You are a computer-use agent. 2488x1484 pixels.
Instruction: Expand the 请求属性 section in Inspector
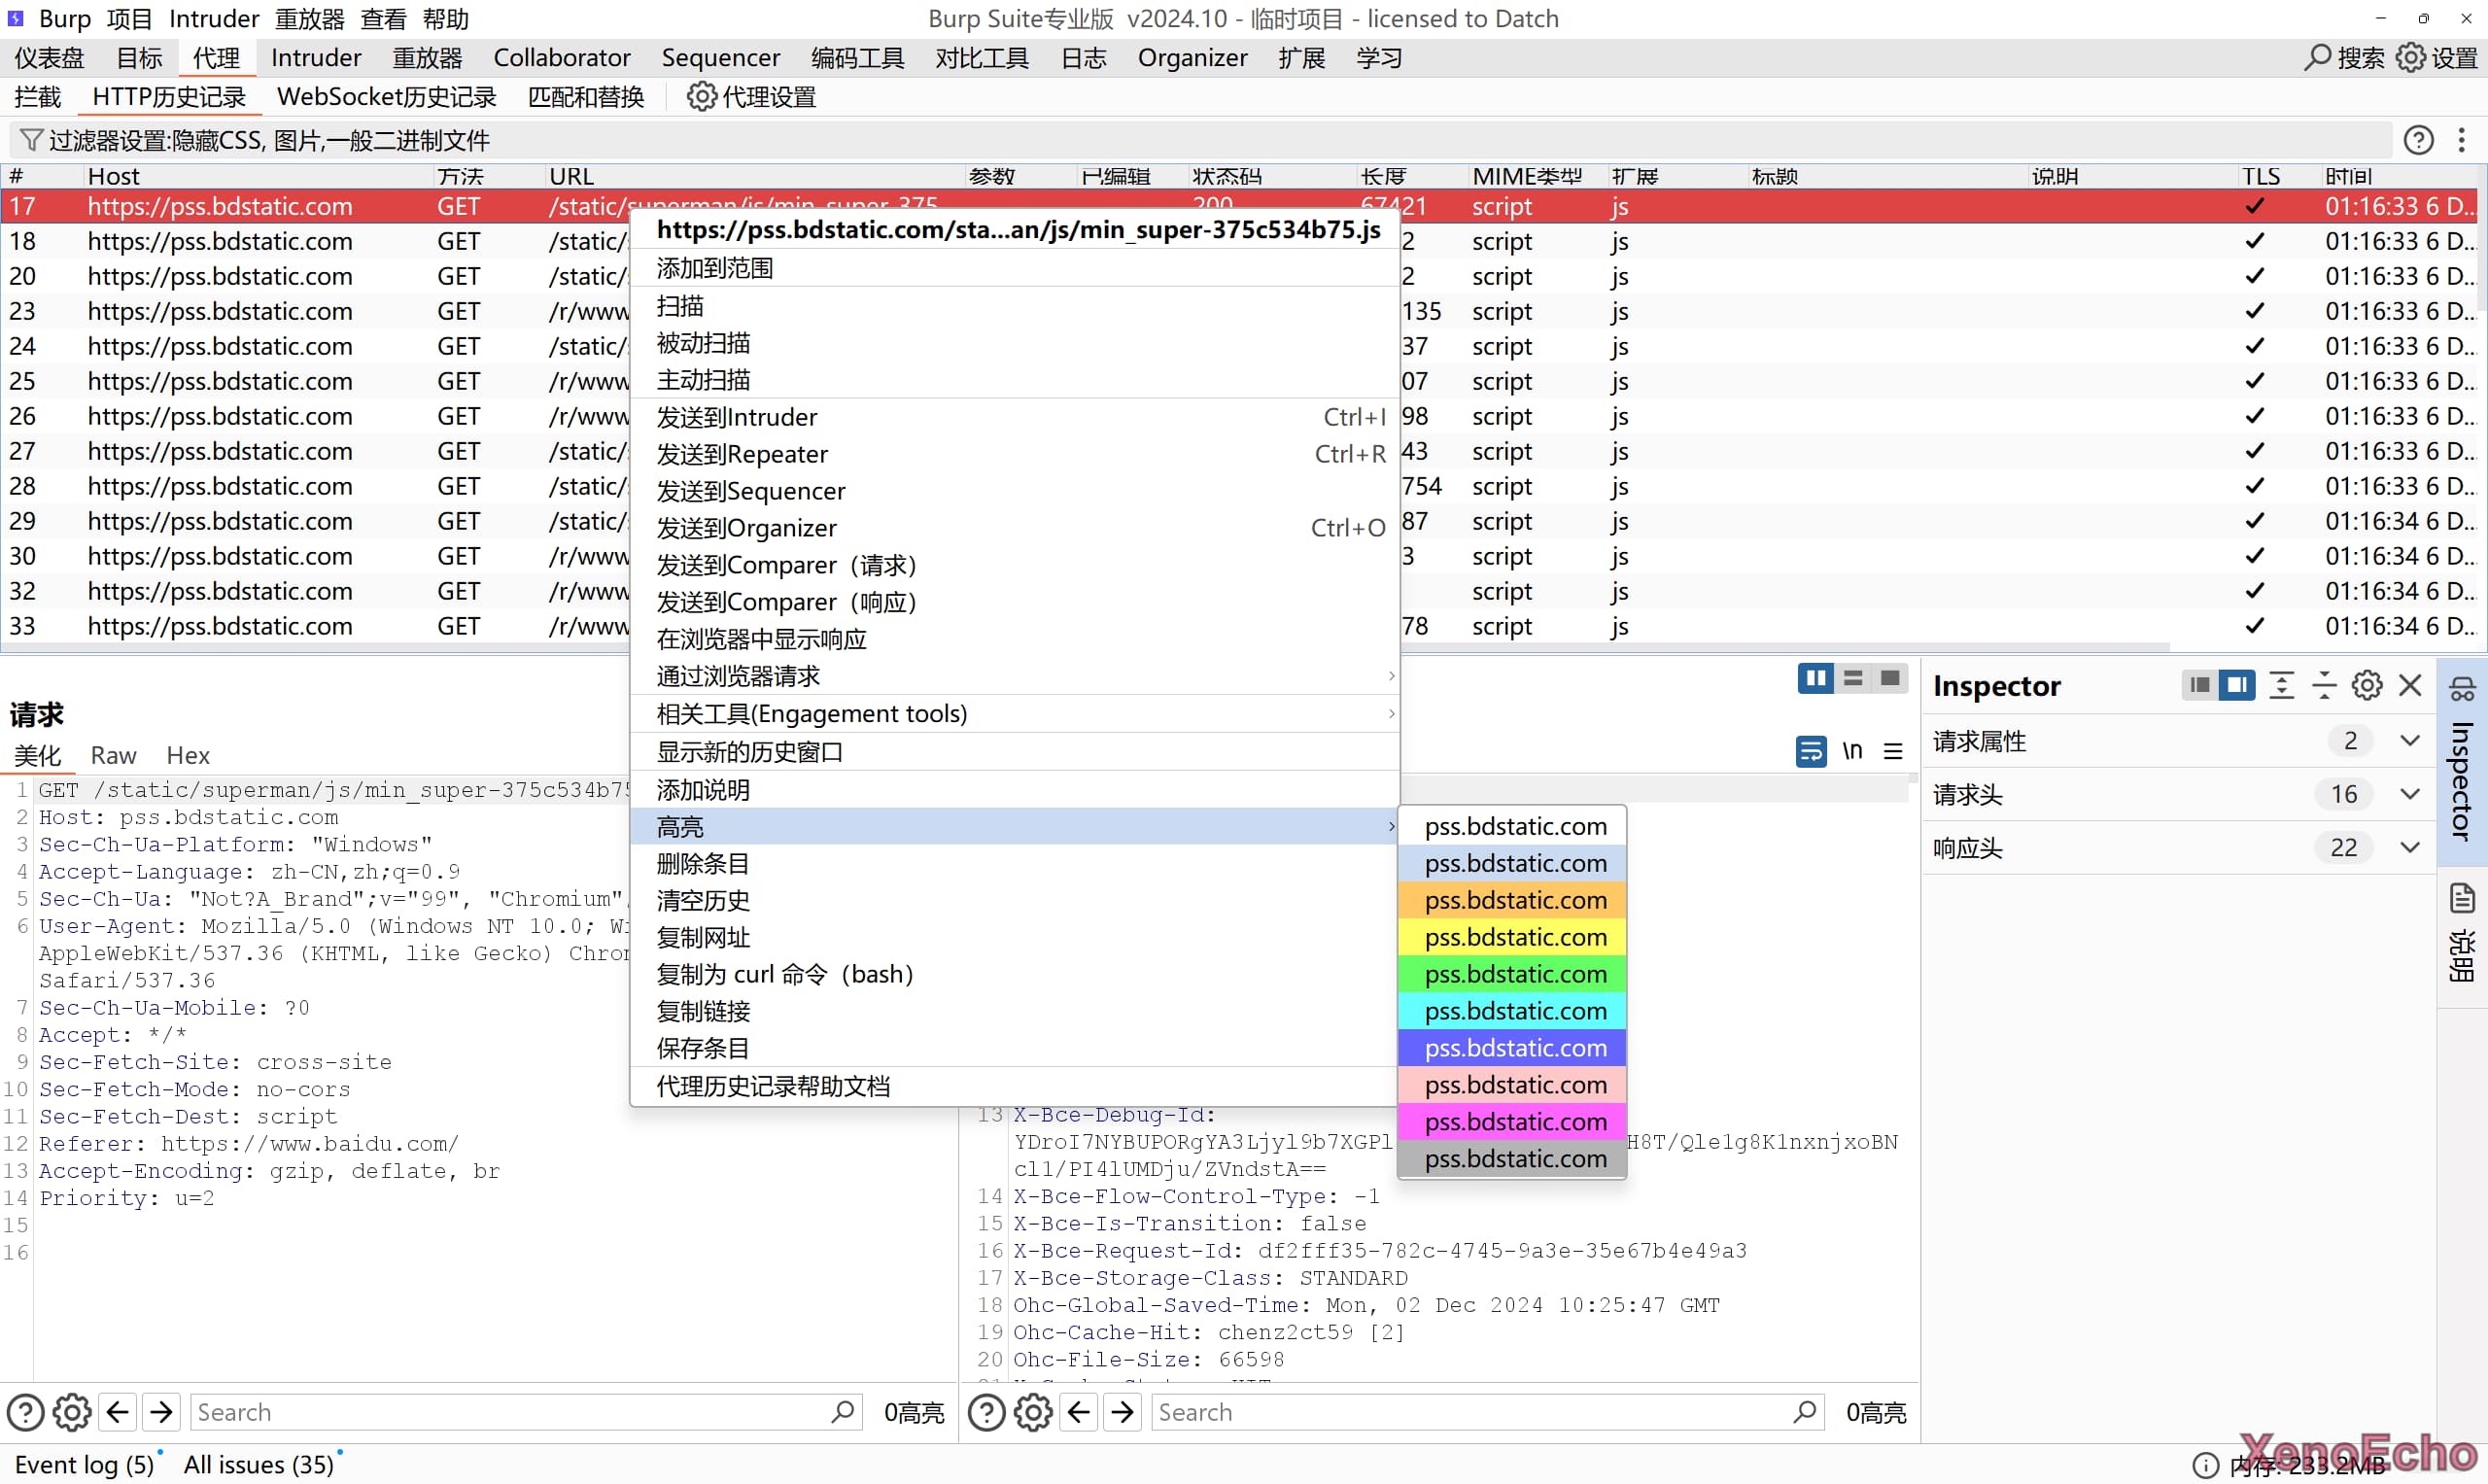[x=2410, y=741]
